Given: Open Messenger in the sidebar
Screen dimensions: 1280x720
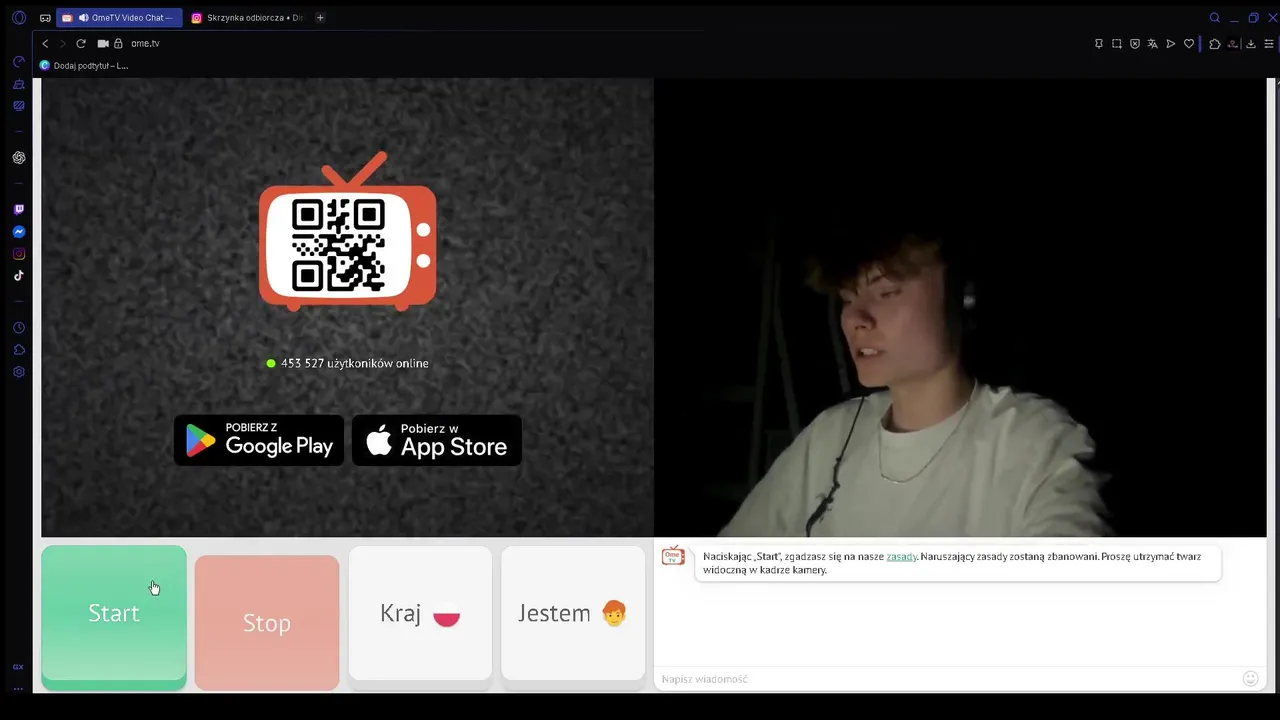Looking at the screenshot, I should pyautogui.click(x=18, y=232).
